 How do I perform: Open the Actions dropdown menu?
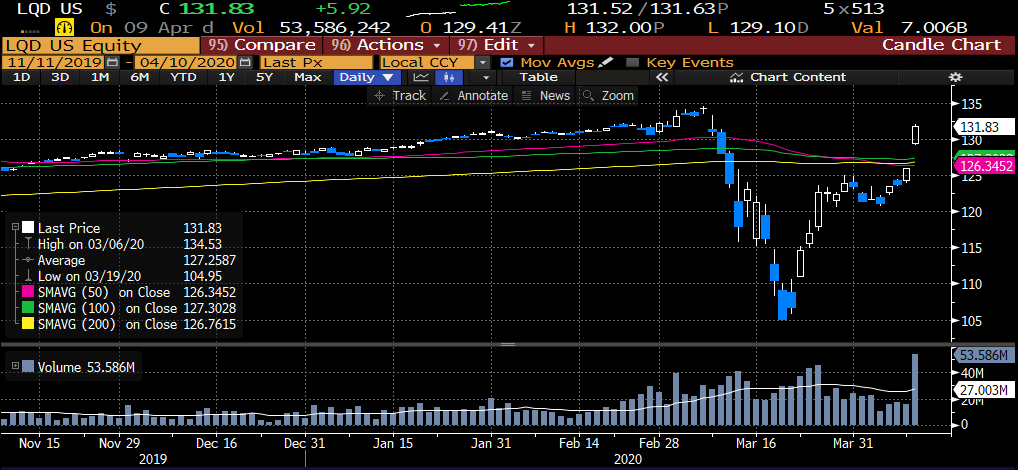coord(385,45)
